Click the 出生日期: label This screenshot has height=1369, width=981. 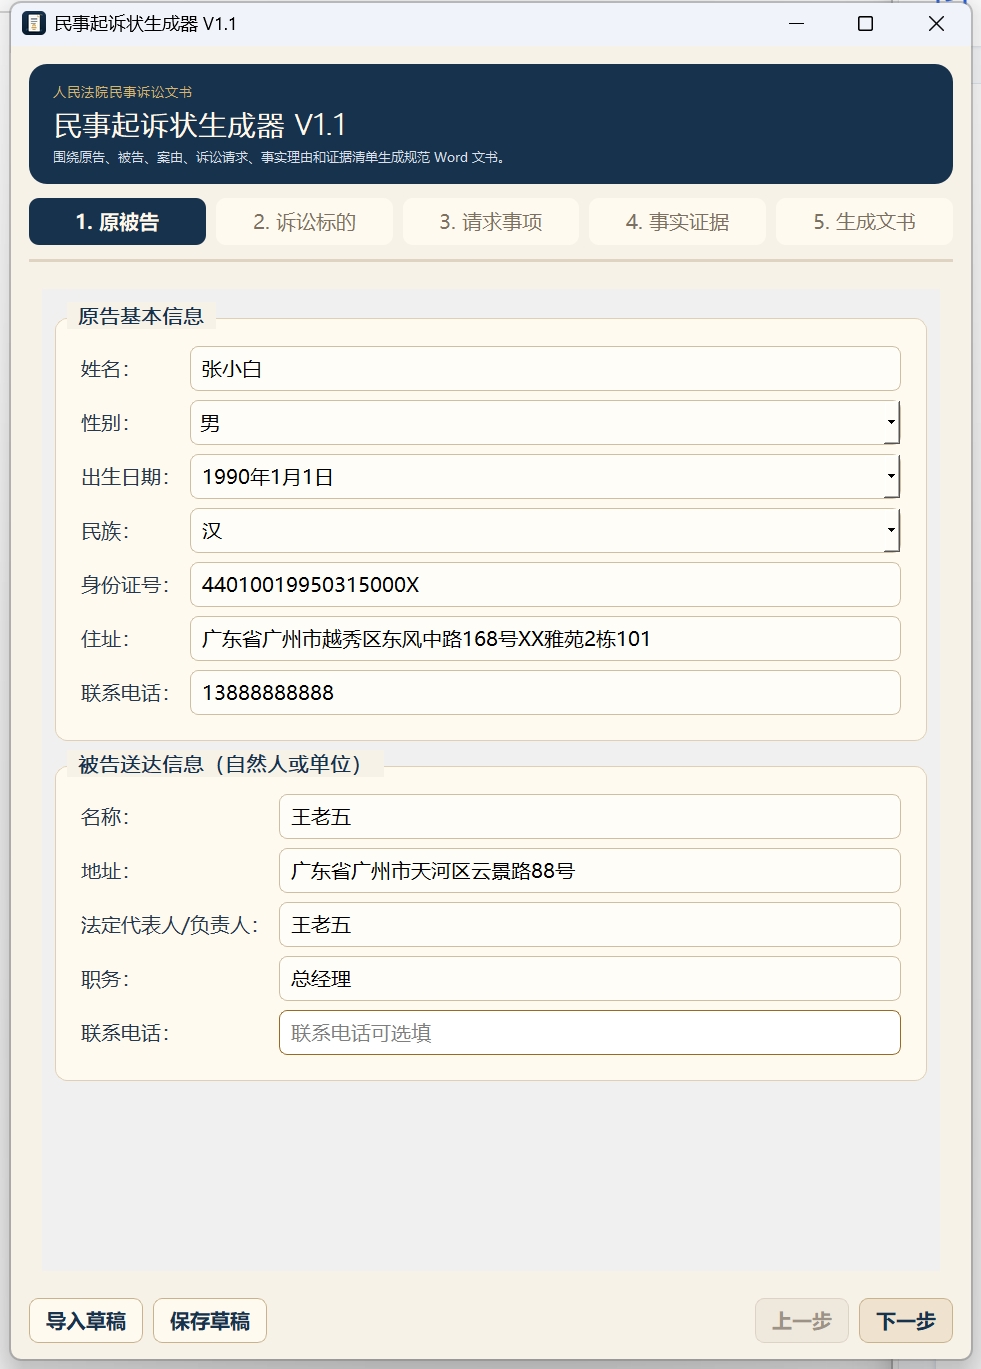125,477
